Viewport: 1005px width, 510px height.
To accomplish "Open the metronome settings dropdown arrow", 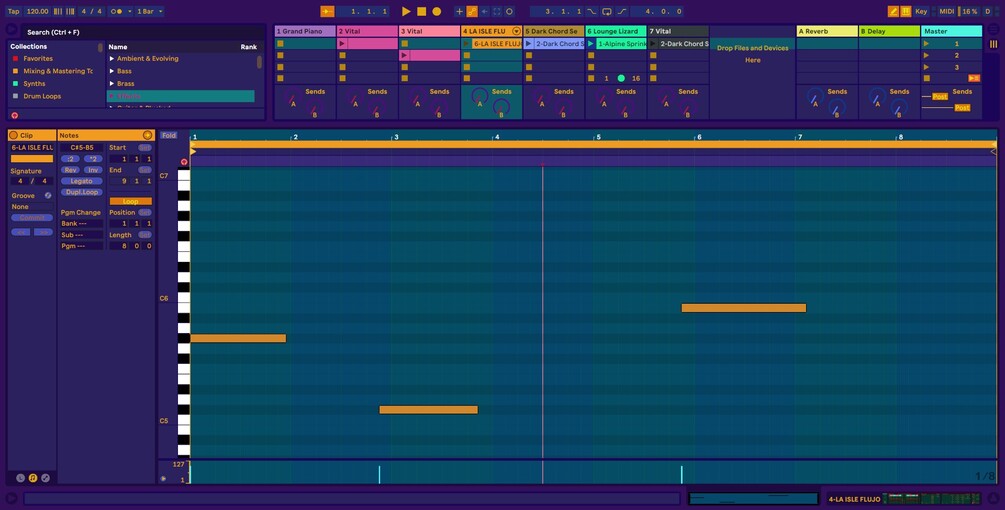I will pyautogui.click(x=129, y=12).
